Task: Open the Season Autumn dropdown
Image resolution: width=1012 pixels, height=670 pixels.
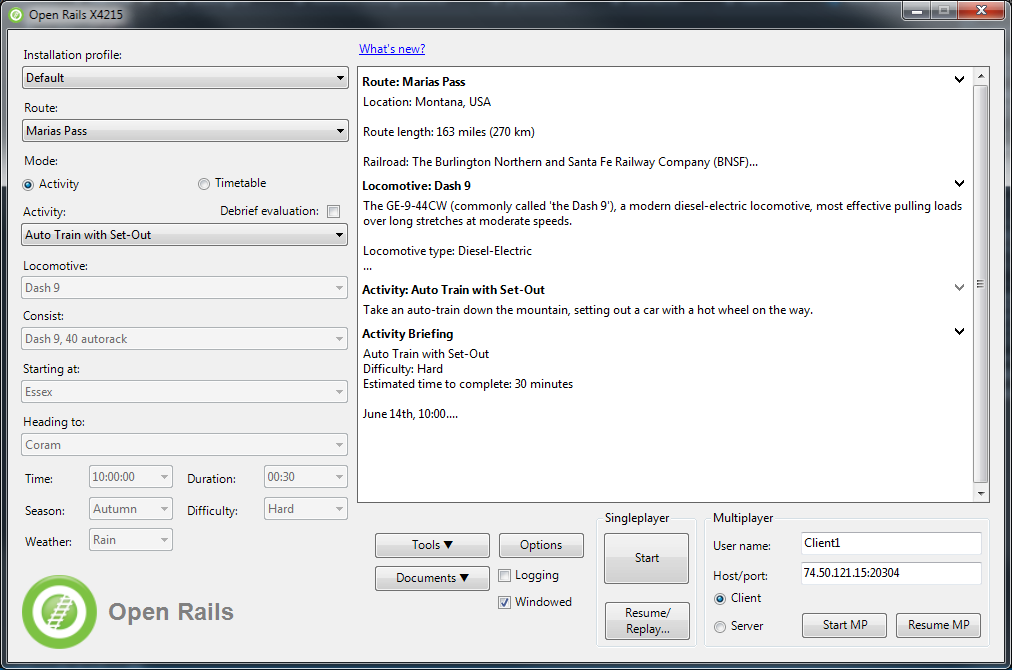Action: pyautogui.click(x=131, y=509)
